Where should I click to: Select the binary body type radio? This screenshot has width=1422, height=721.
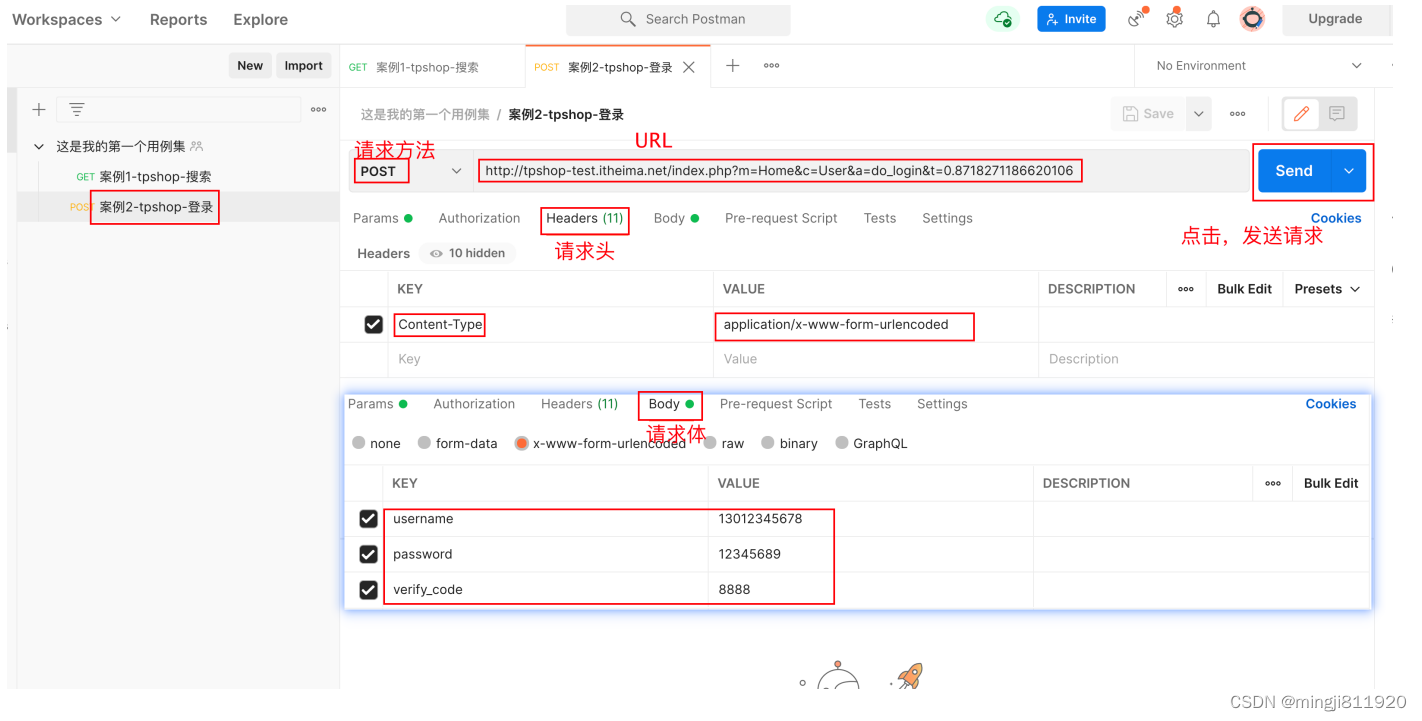pyautogui.click(x=768, y=443)
